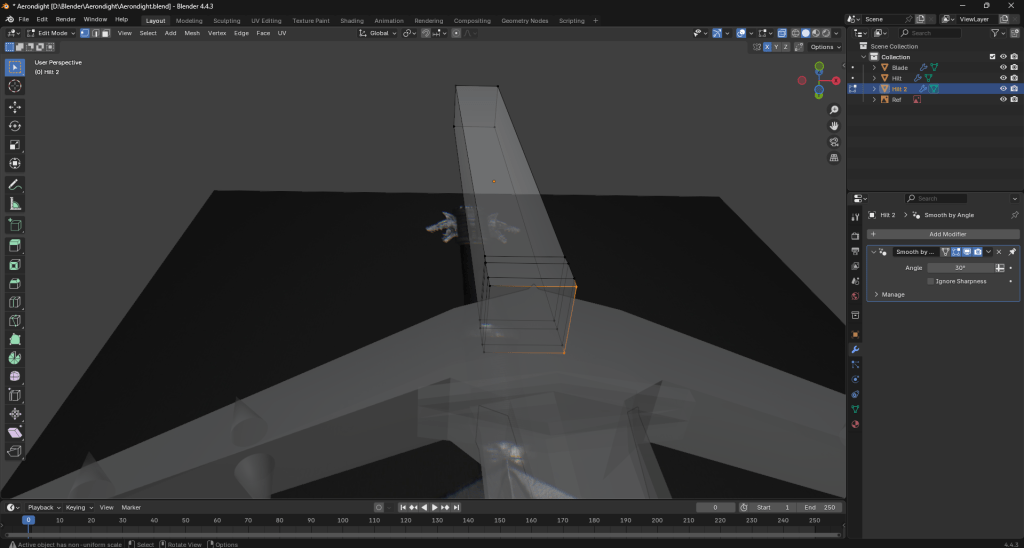1024x548 pixels.
Task: Open the Edit Mode dropdown
Action: pos(51,33)
